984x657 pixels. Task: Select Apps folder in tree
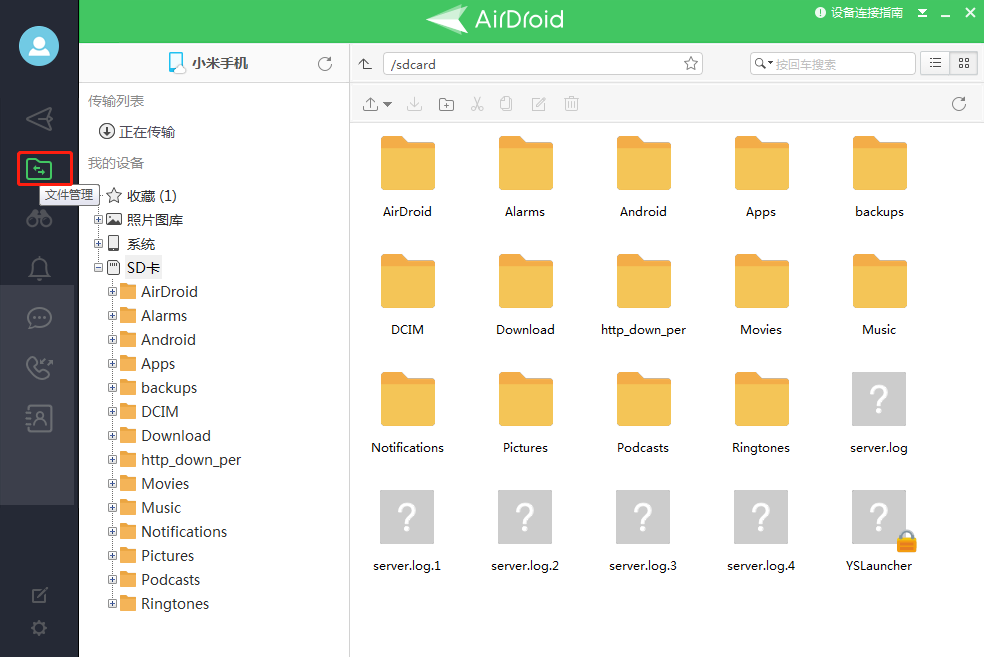(x=158, y=364)
